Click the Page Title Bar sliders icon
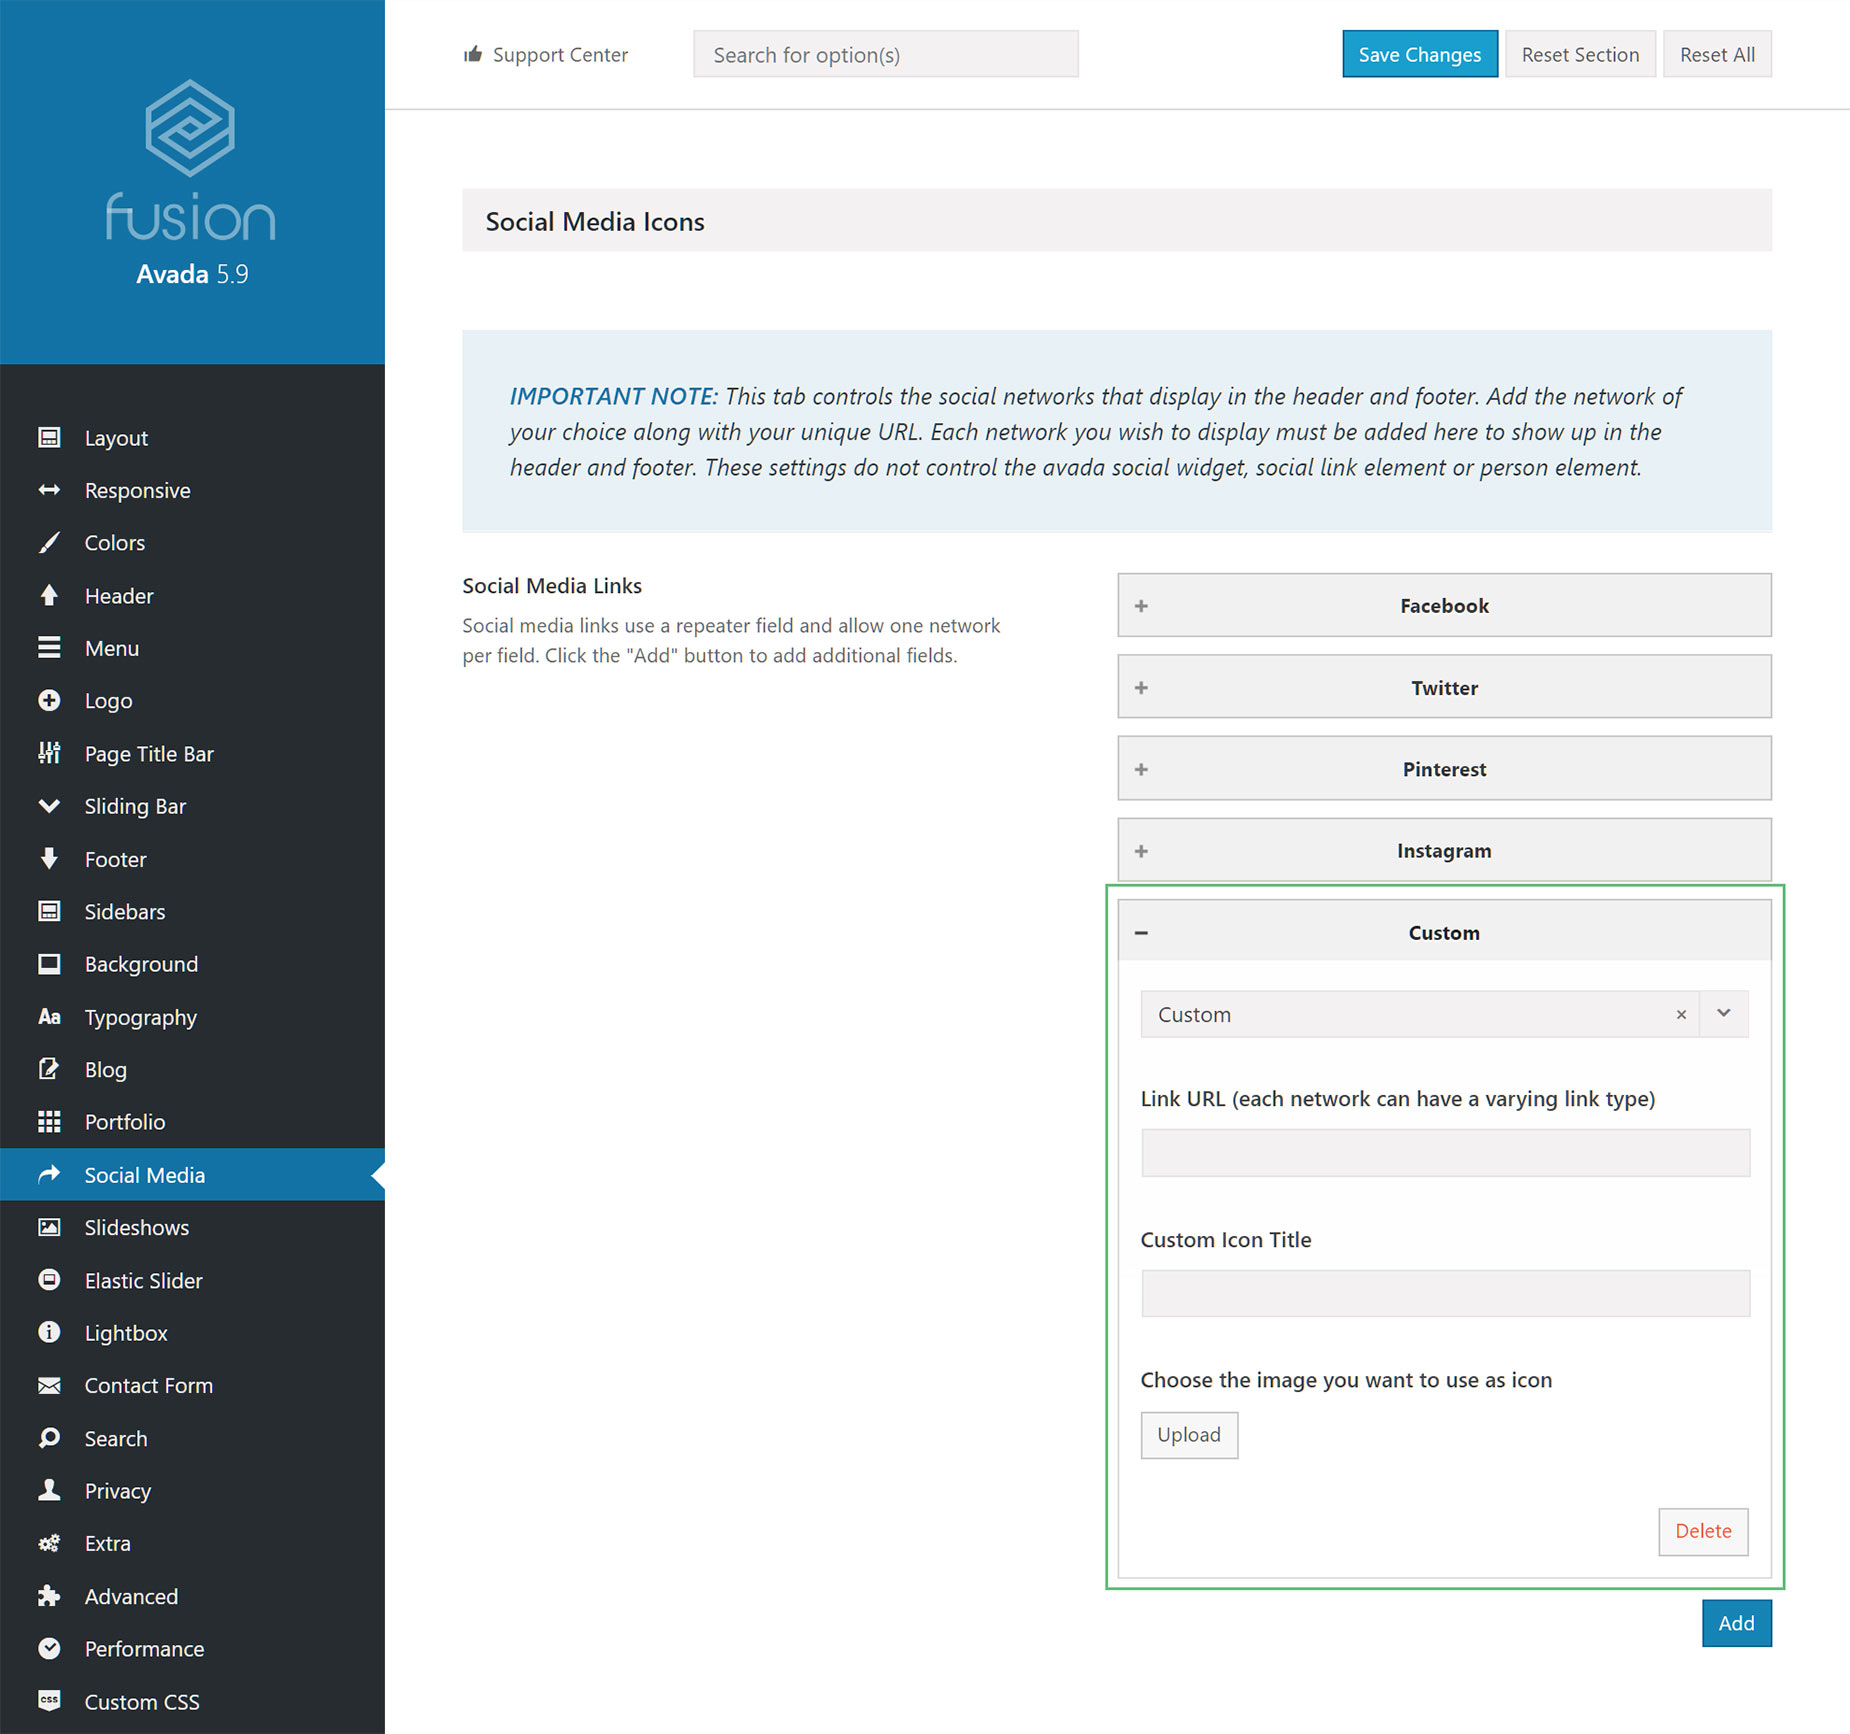 click(x=49, y=753)
